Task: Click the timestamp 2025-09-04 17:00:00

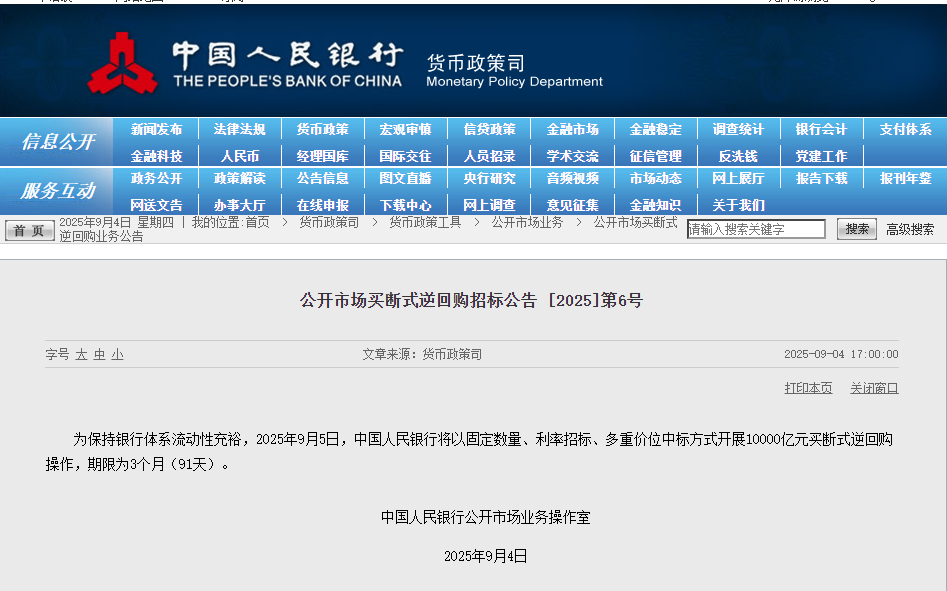Action: pyautogui.click(x=841, y=354)
